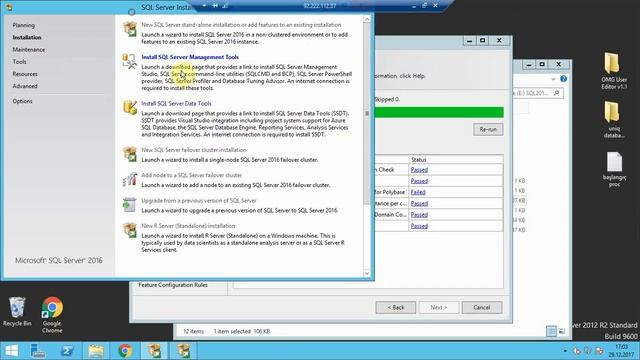
Task: Open the Passed link in the Domain Co... row
Action: [x=419, y=214]
